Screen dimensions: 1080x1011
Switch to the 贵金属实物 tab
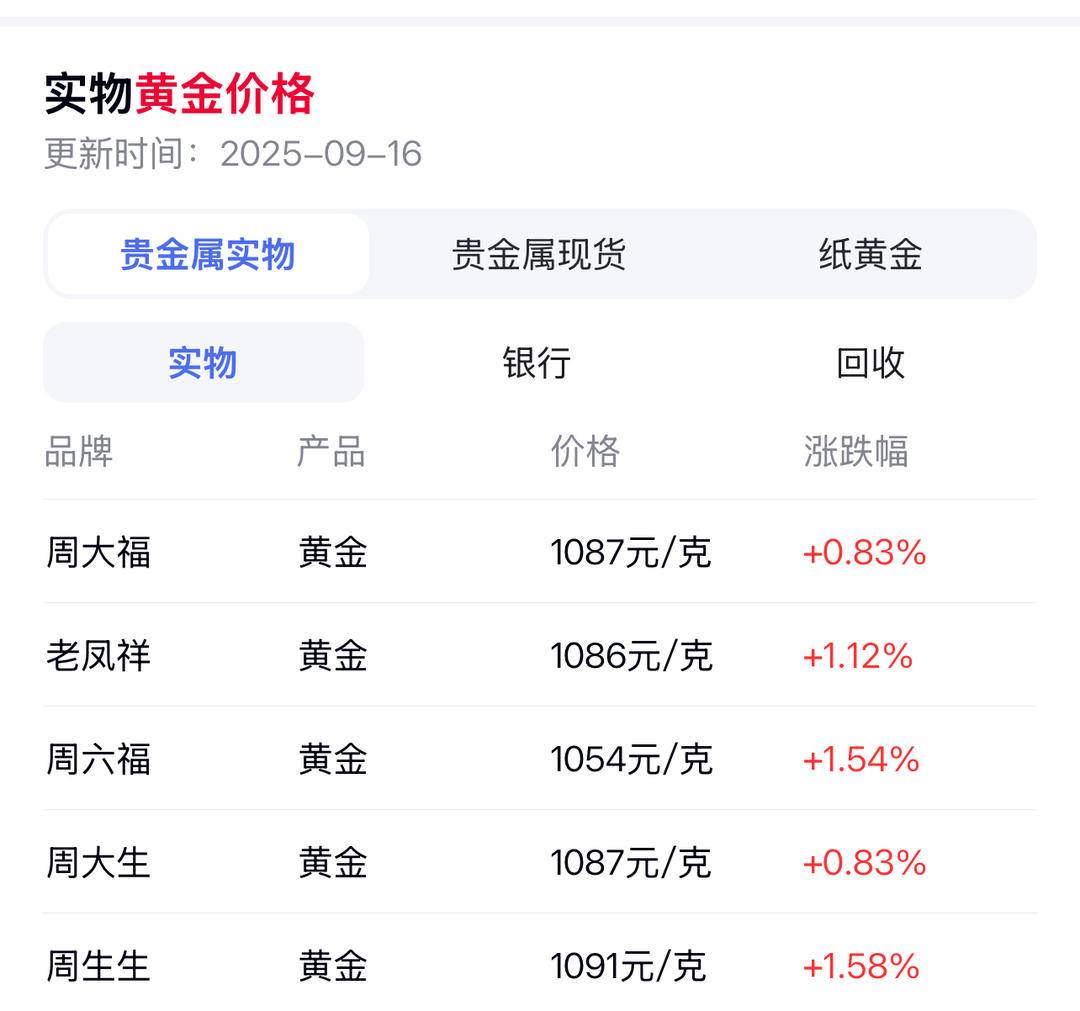(207, 254)
